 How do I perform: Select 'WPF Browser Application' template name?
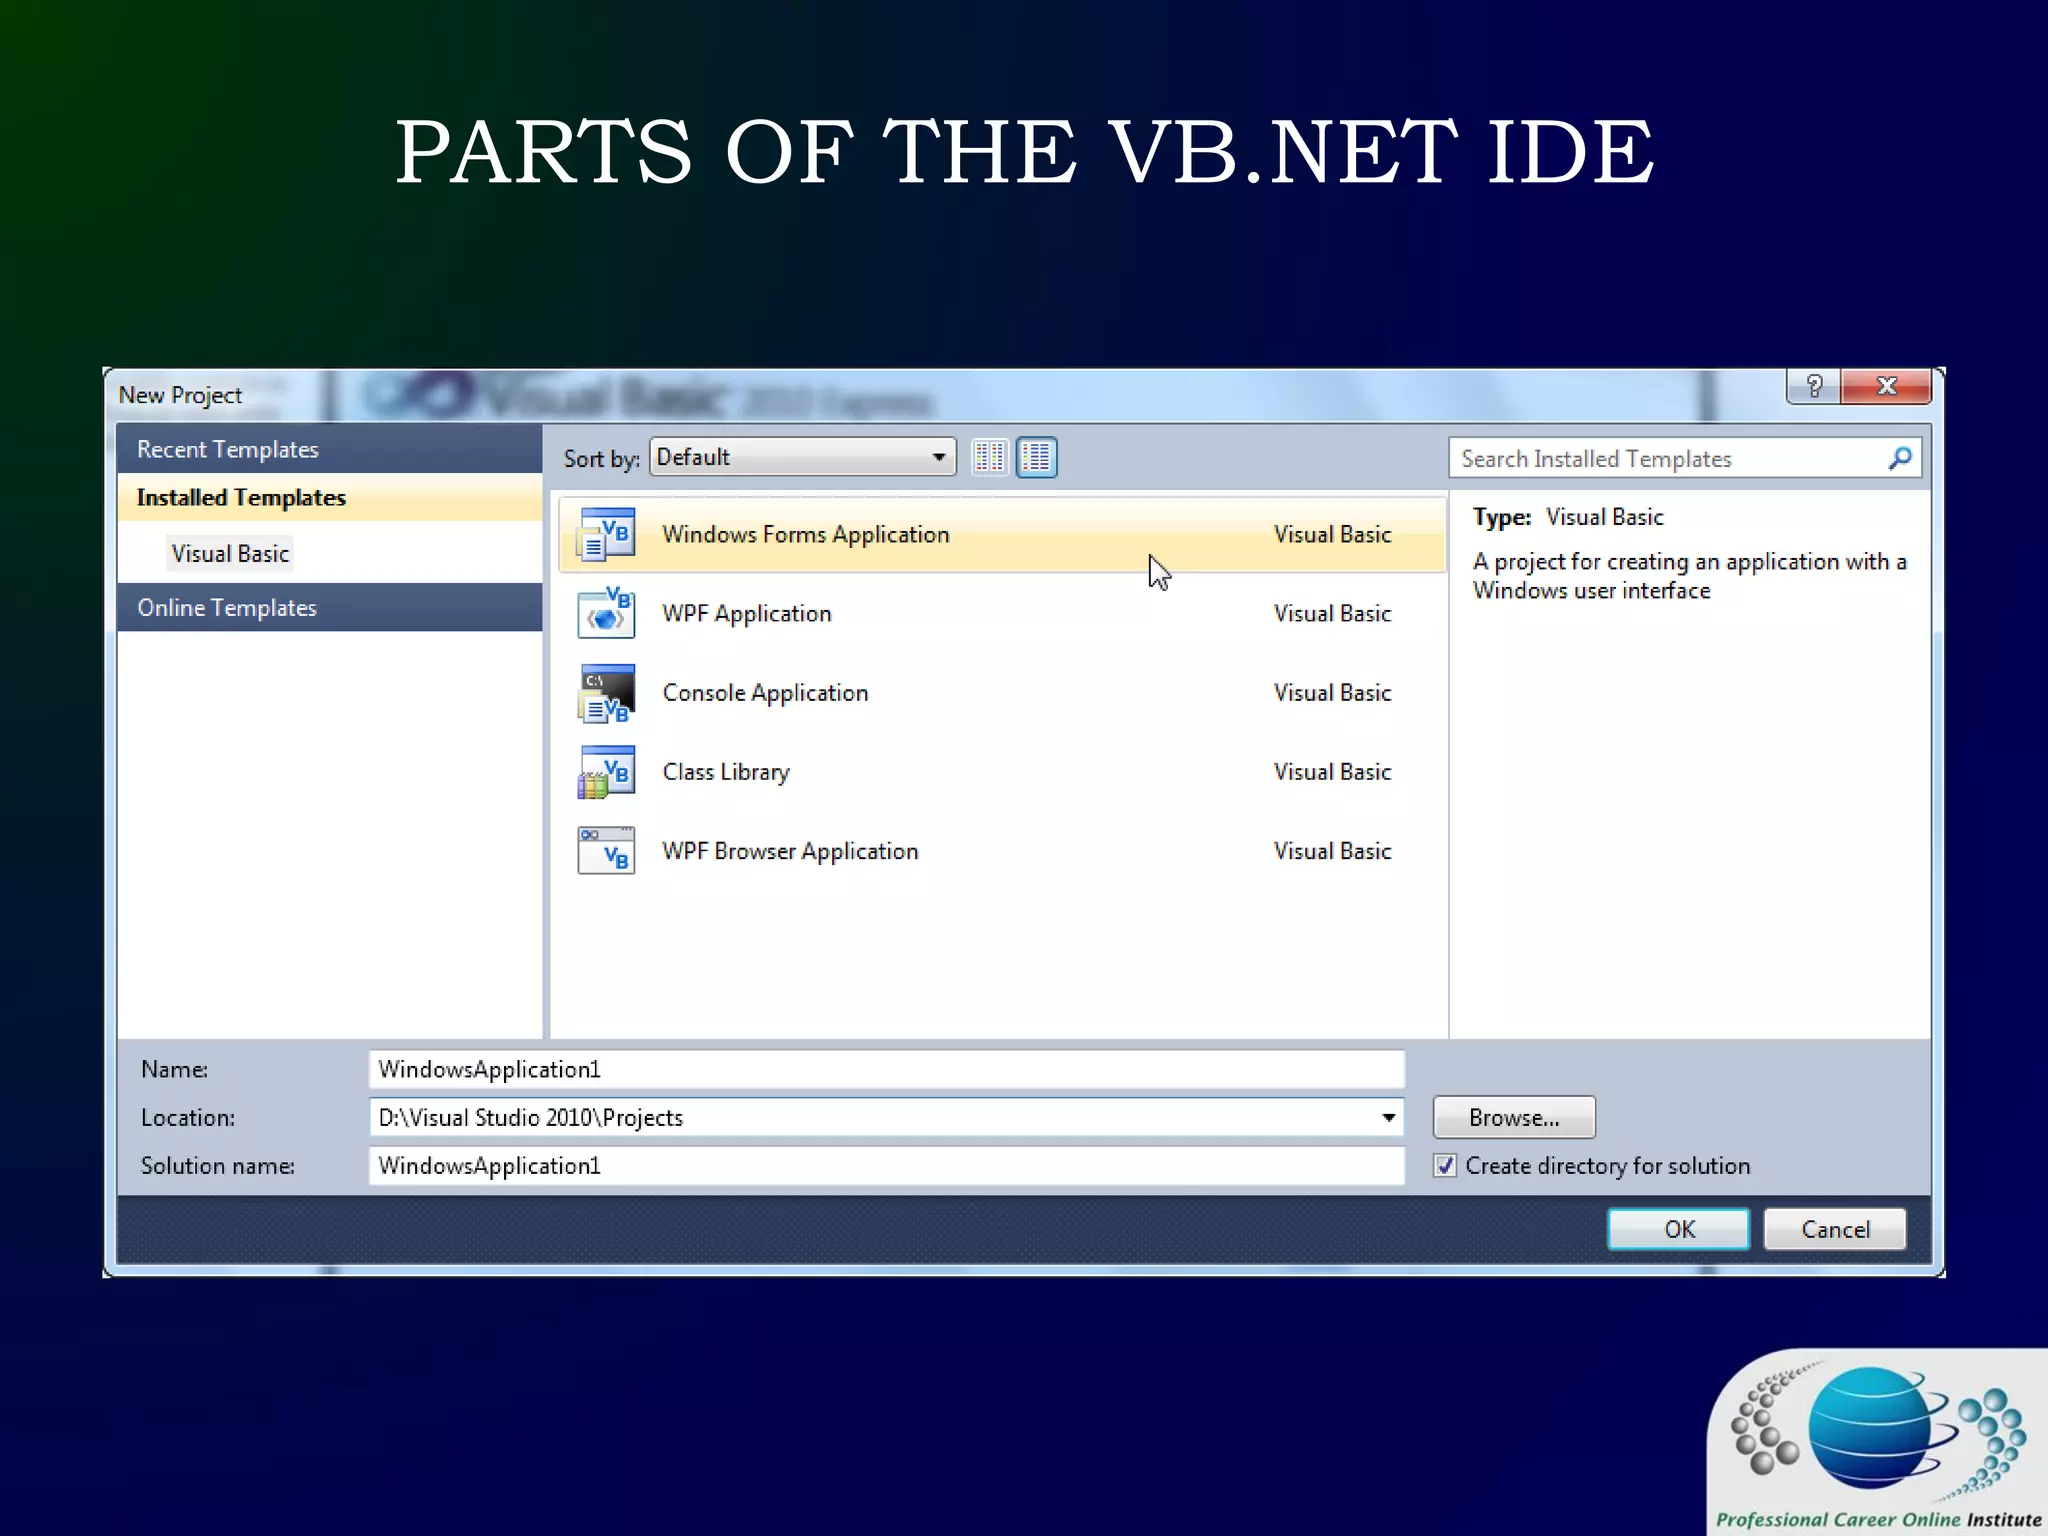[x=791, y=851]
